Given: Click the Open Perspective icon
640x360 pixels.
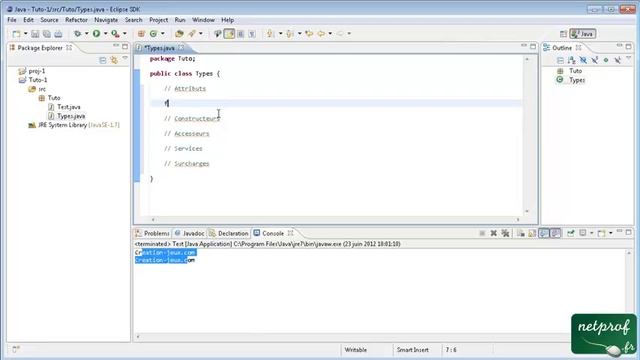Looking at the screenshot, I should coord(563,34).
